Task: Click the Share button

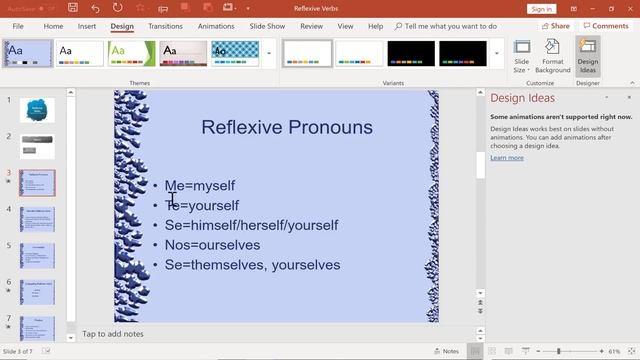Action: click(x=556, y=26)
